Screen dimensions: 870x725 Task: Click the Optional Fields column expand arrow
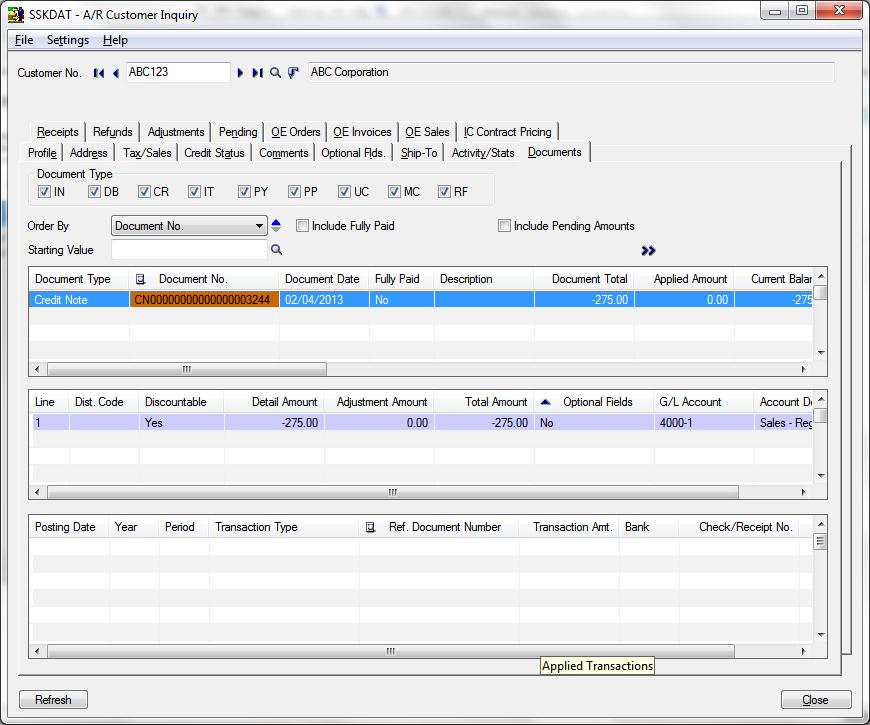(545, 402)
